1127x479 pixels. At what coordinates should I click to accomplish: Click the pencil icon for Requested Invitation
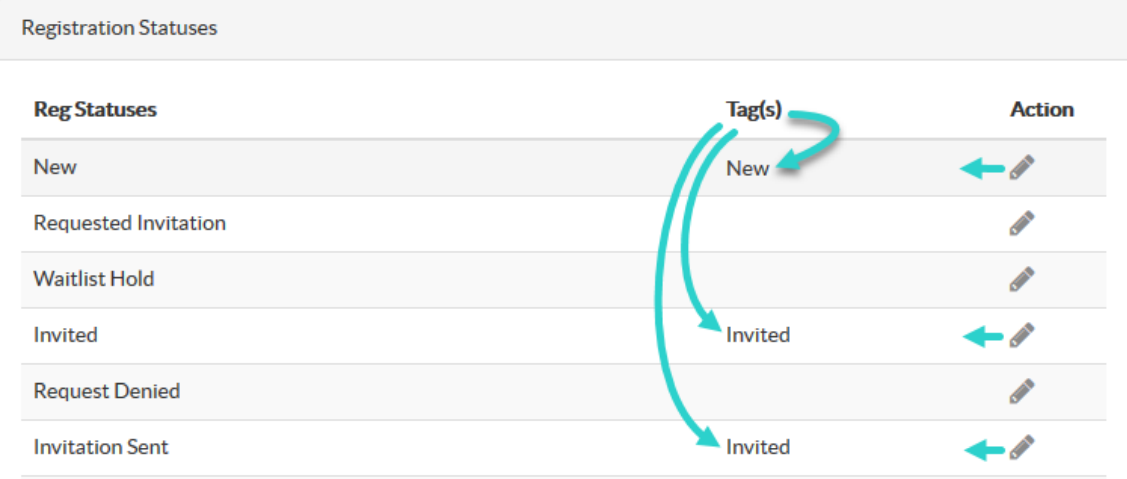[x=1022, y=224]
